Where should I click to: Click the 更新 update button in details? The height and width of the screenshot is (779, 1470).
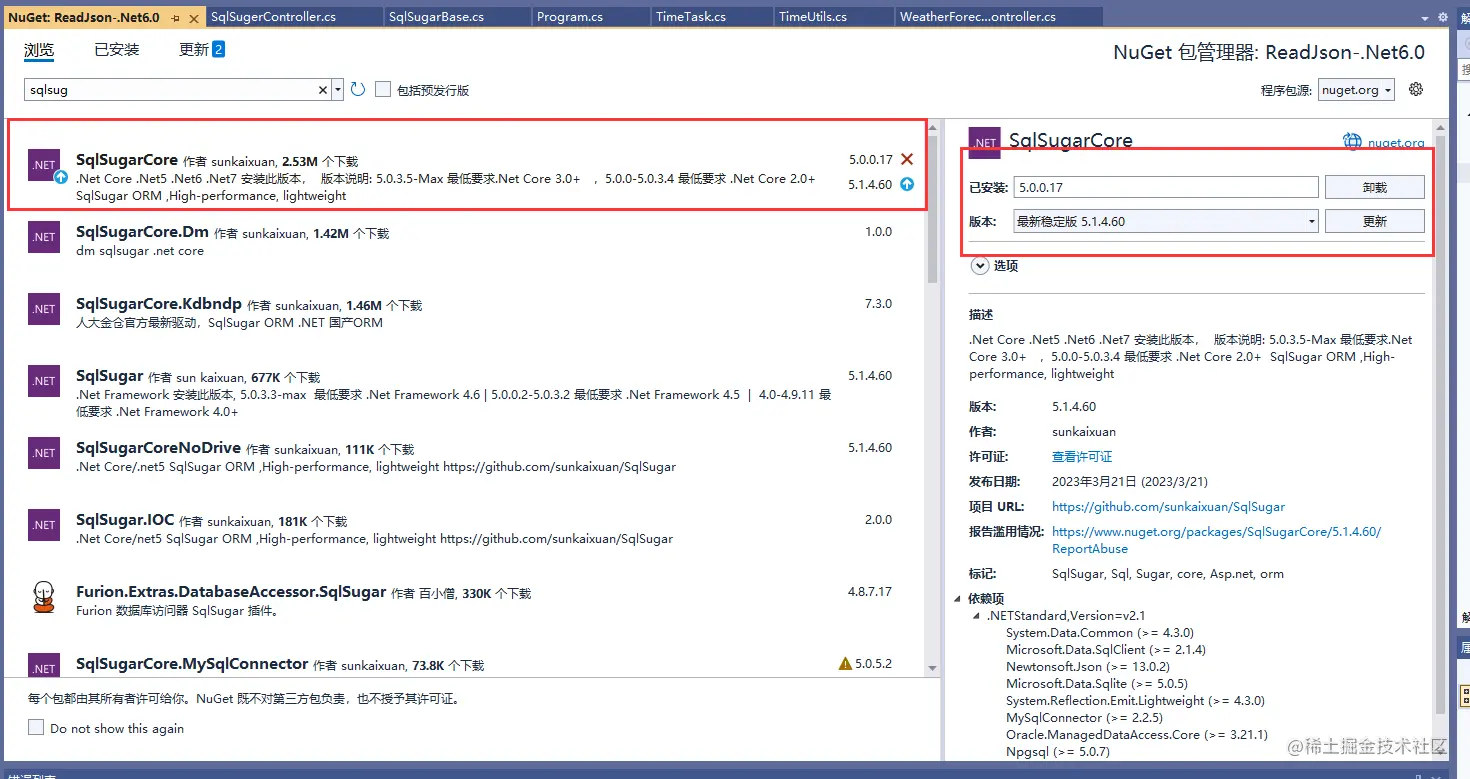pos(1374,221)
